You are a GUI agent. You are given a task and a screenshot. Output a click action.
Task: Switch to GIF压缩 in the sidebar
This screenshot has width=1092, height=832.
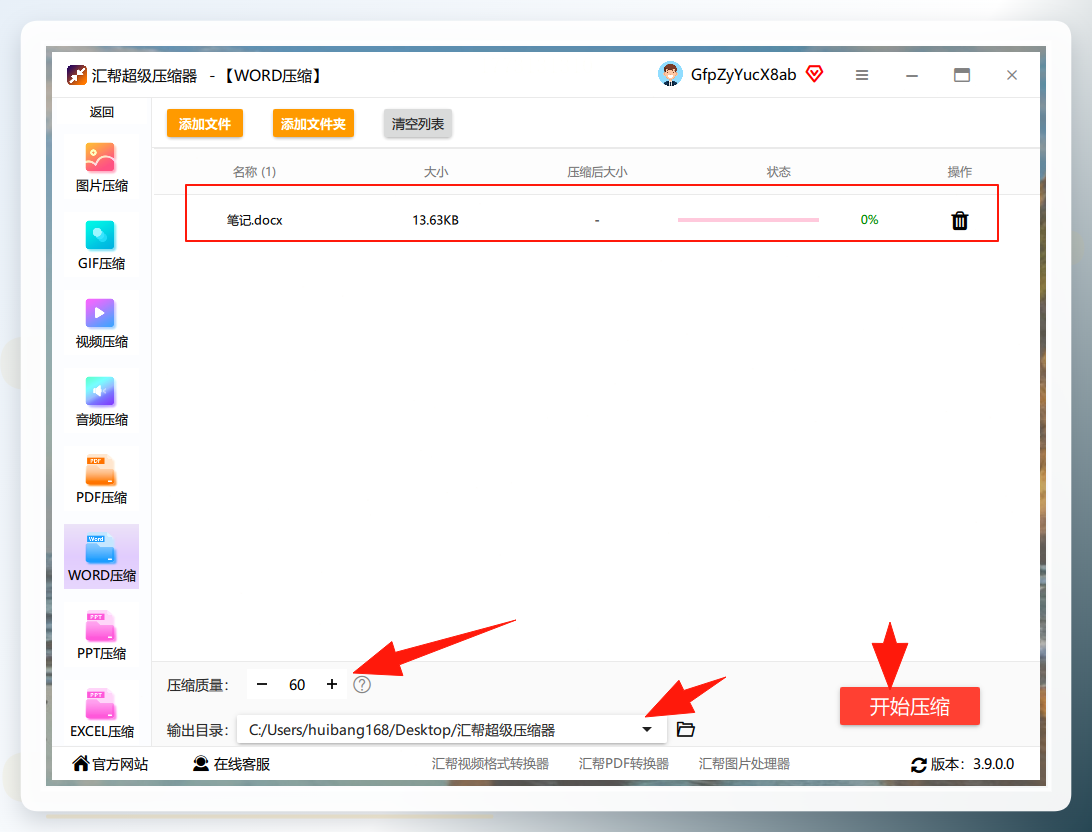101,245
